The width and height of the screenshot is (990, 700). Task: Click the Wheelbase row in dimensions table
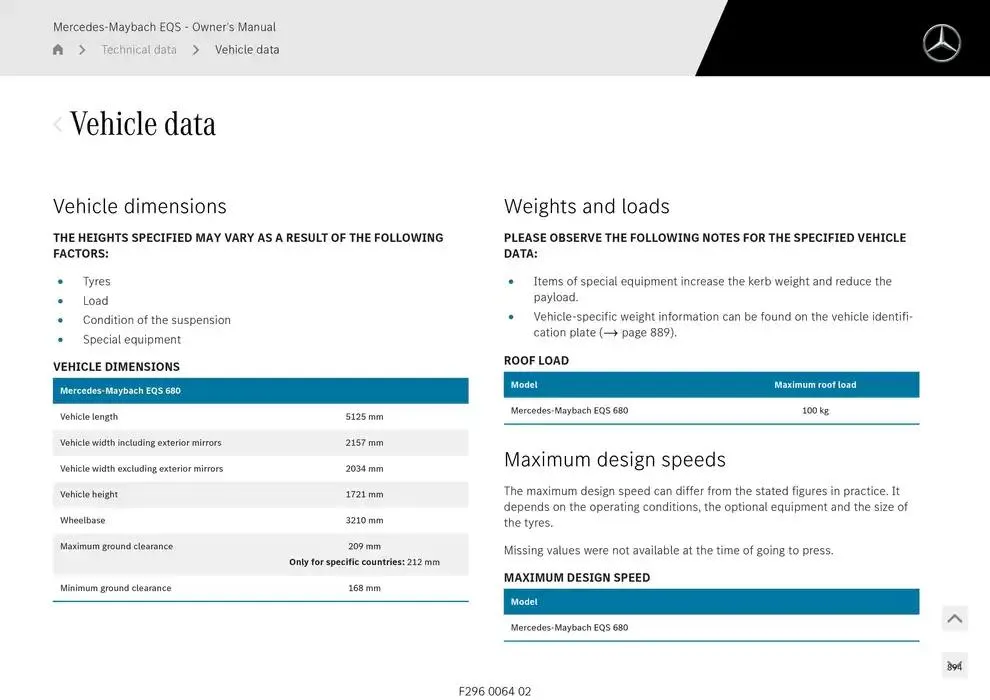[260, 521]
